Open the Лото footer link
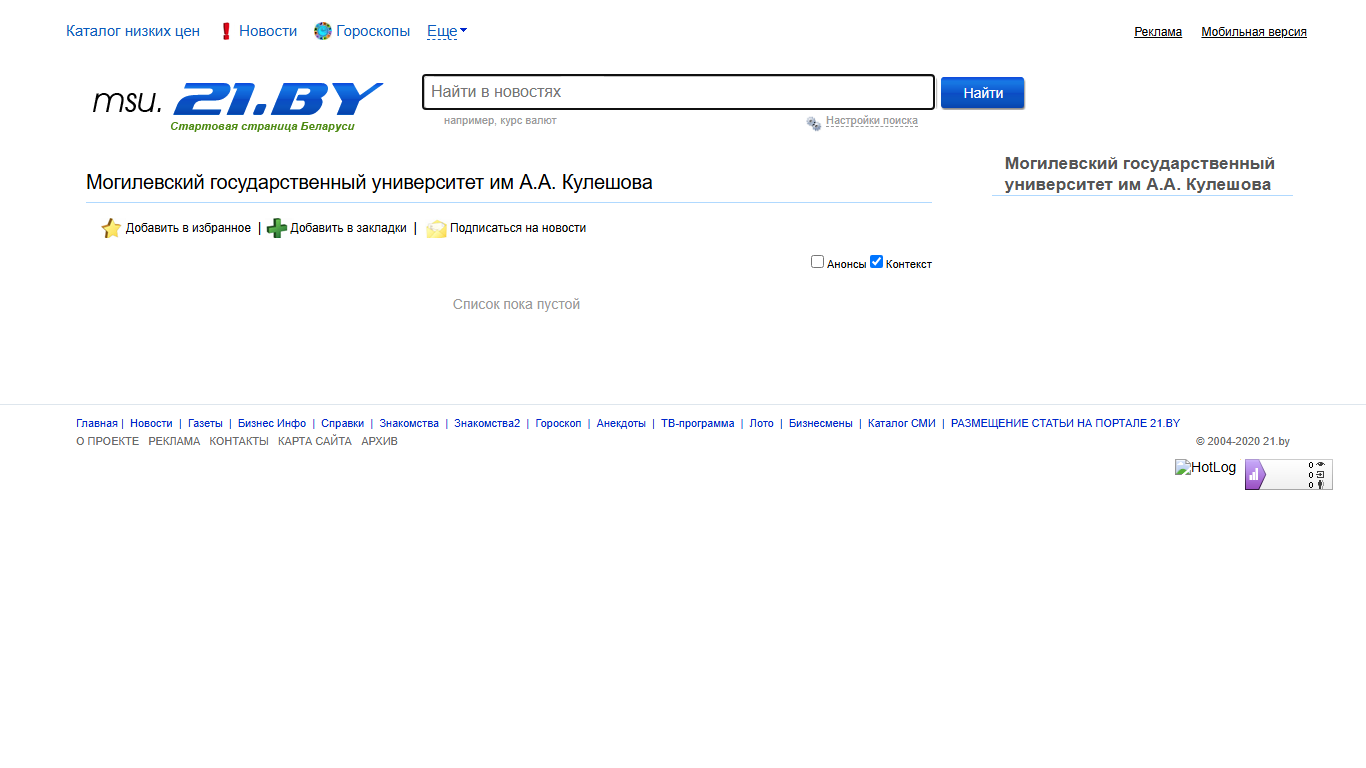 (x=761, y=424)
